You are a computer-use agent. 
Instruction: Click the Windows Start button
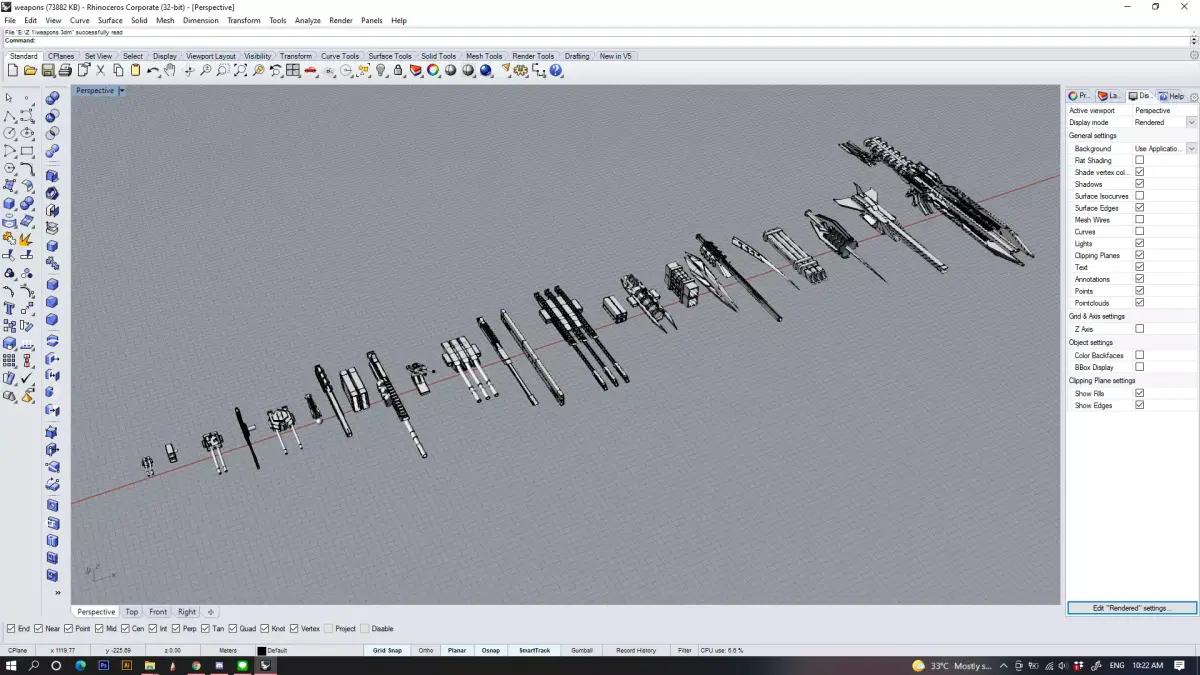(11, 665)
